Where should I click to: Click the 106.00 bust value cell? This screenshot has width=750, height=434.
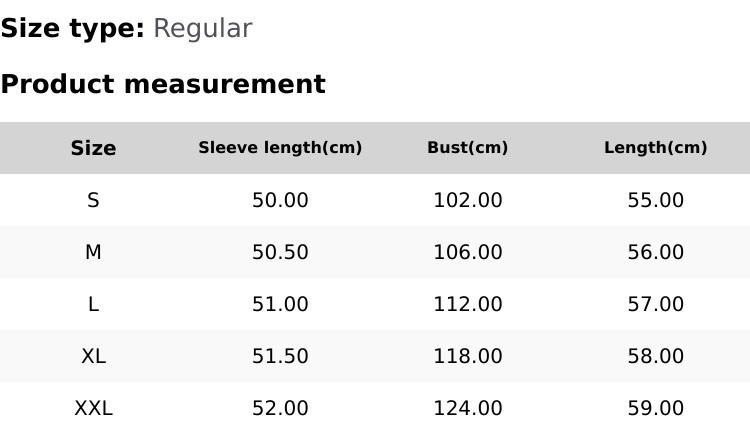pyautogui.click(x=467, y=252)
